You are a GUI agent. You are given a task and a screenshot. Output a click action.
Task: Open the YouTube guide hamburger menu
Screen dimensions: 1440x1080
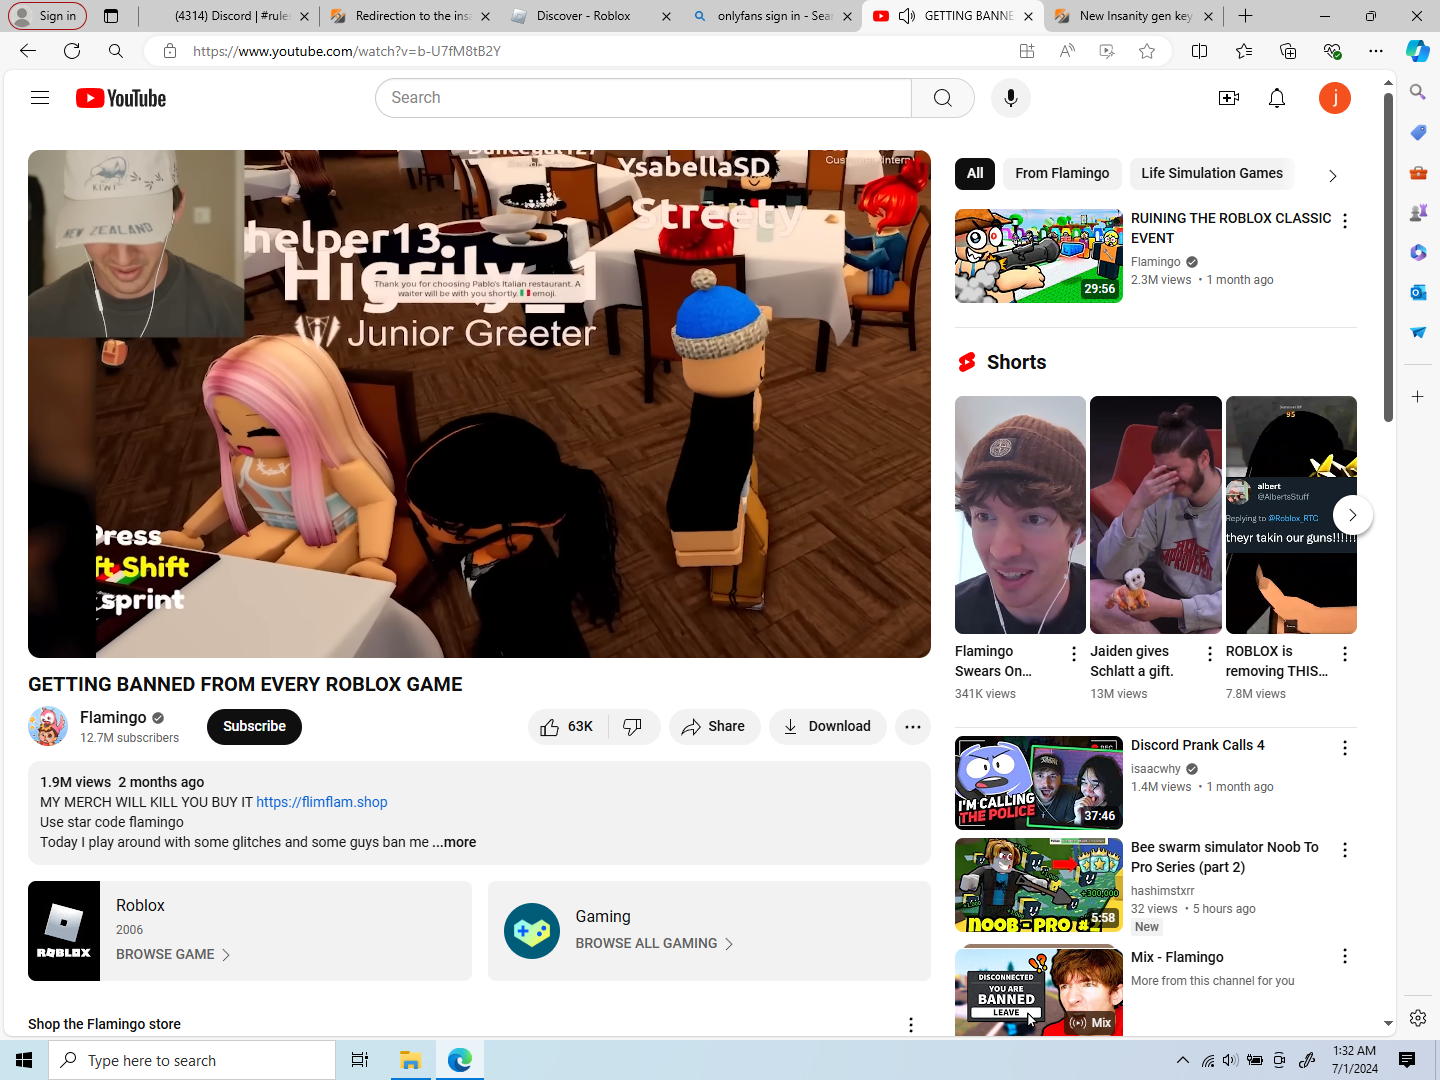pyautogui.click(x=40, y=98)
